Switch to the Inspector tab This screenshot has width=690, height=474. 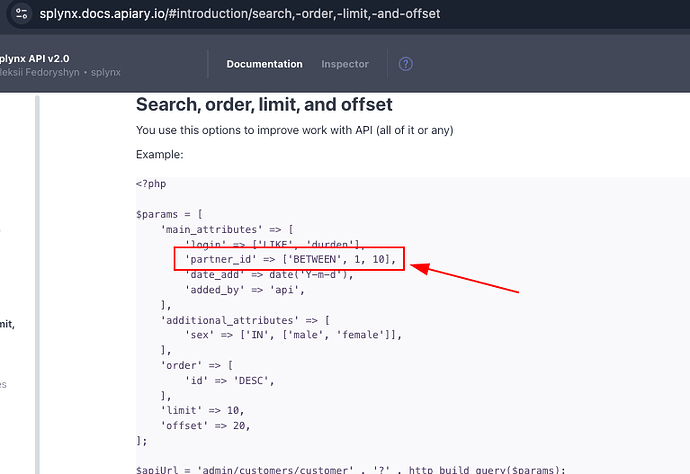pyautogui.click(x=344, y=64)
